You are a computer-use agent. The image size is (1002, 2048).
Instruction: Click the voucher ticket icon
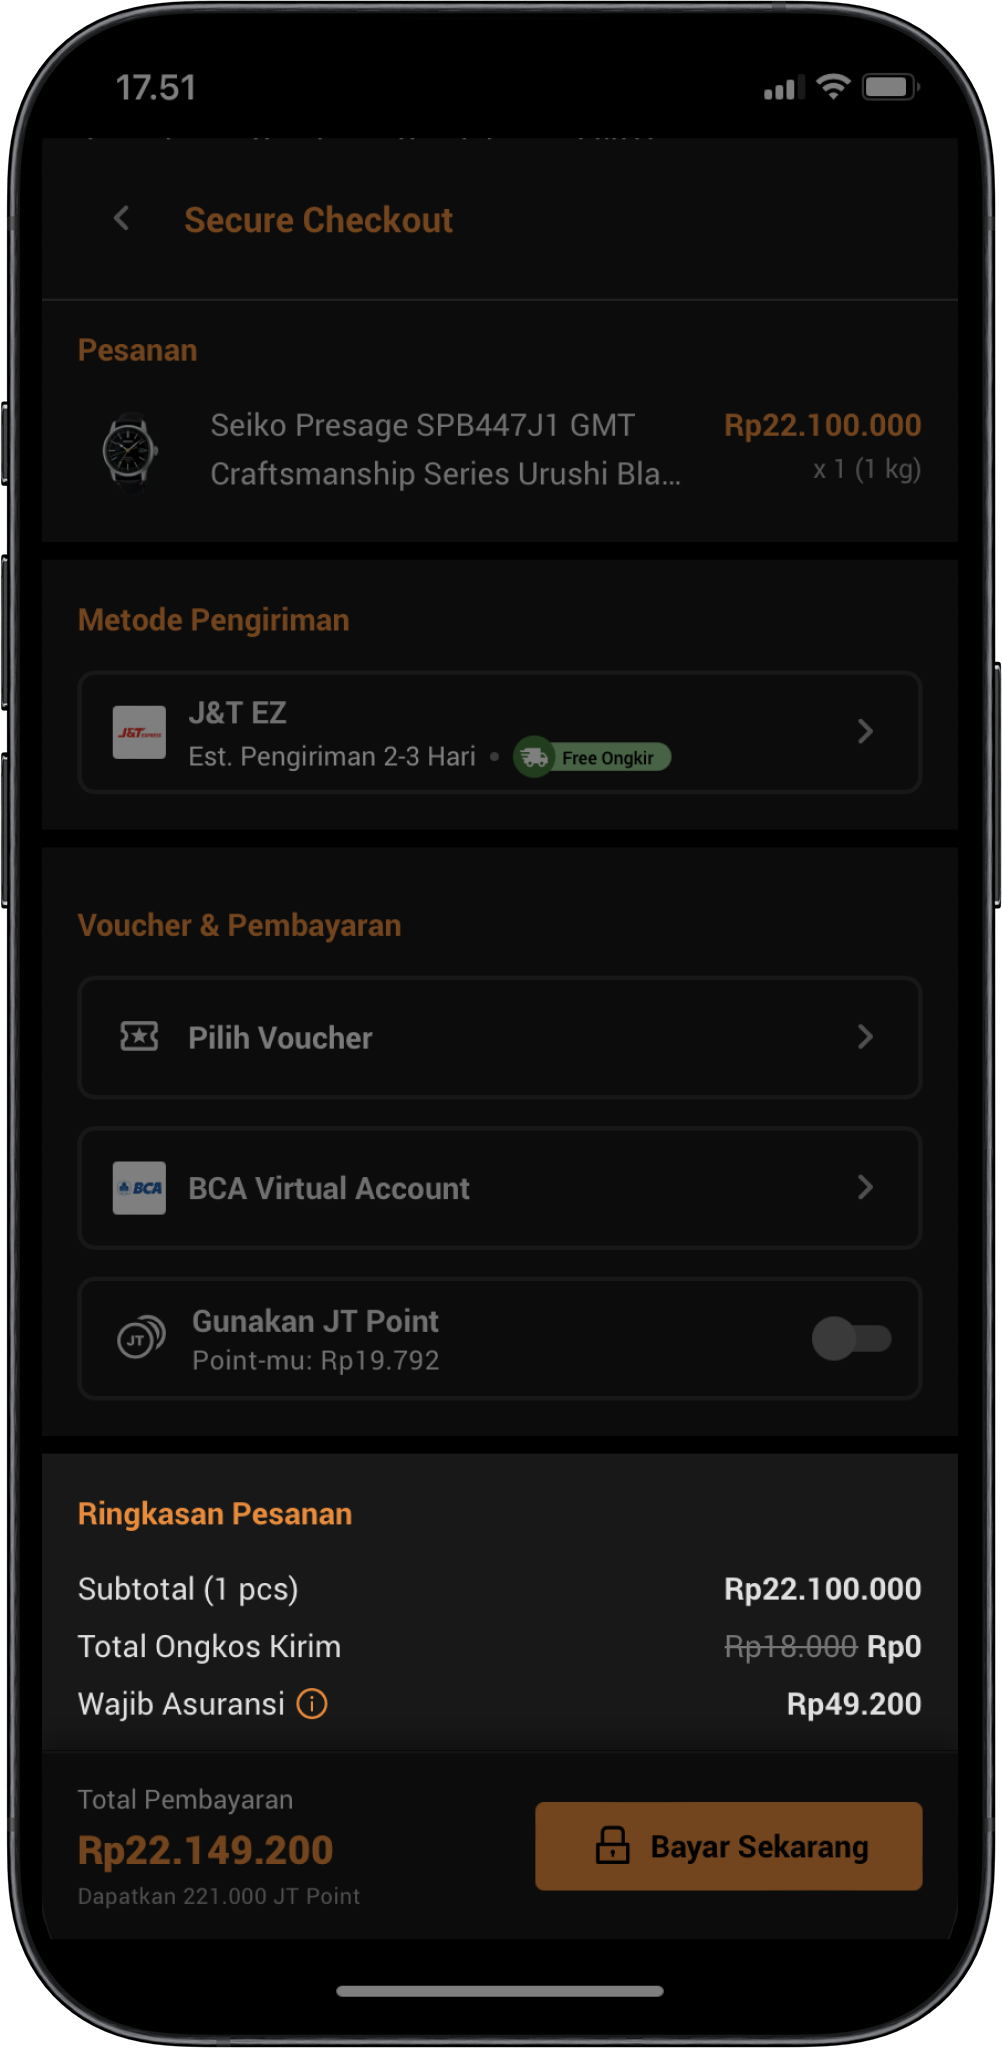pos(139,1037)
